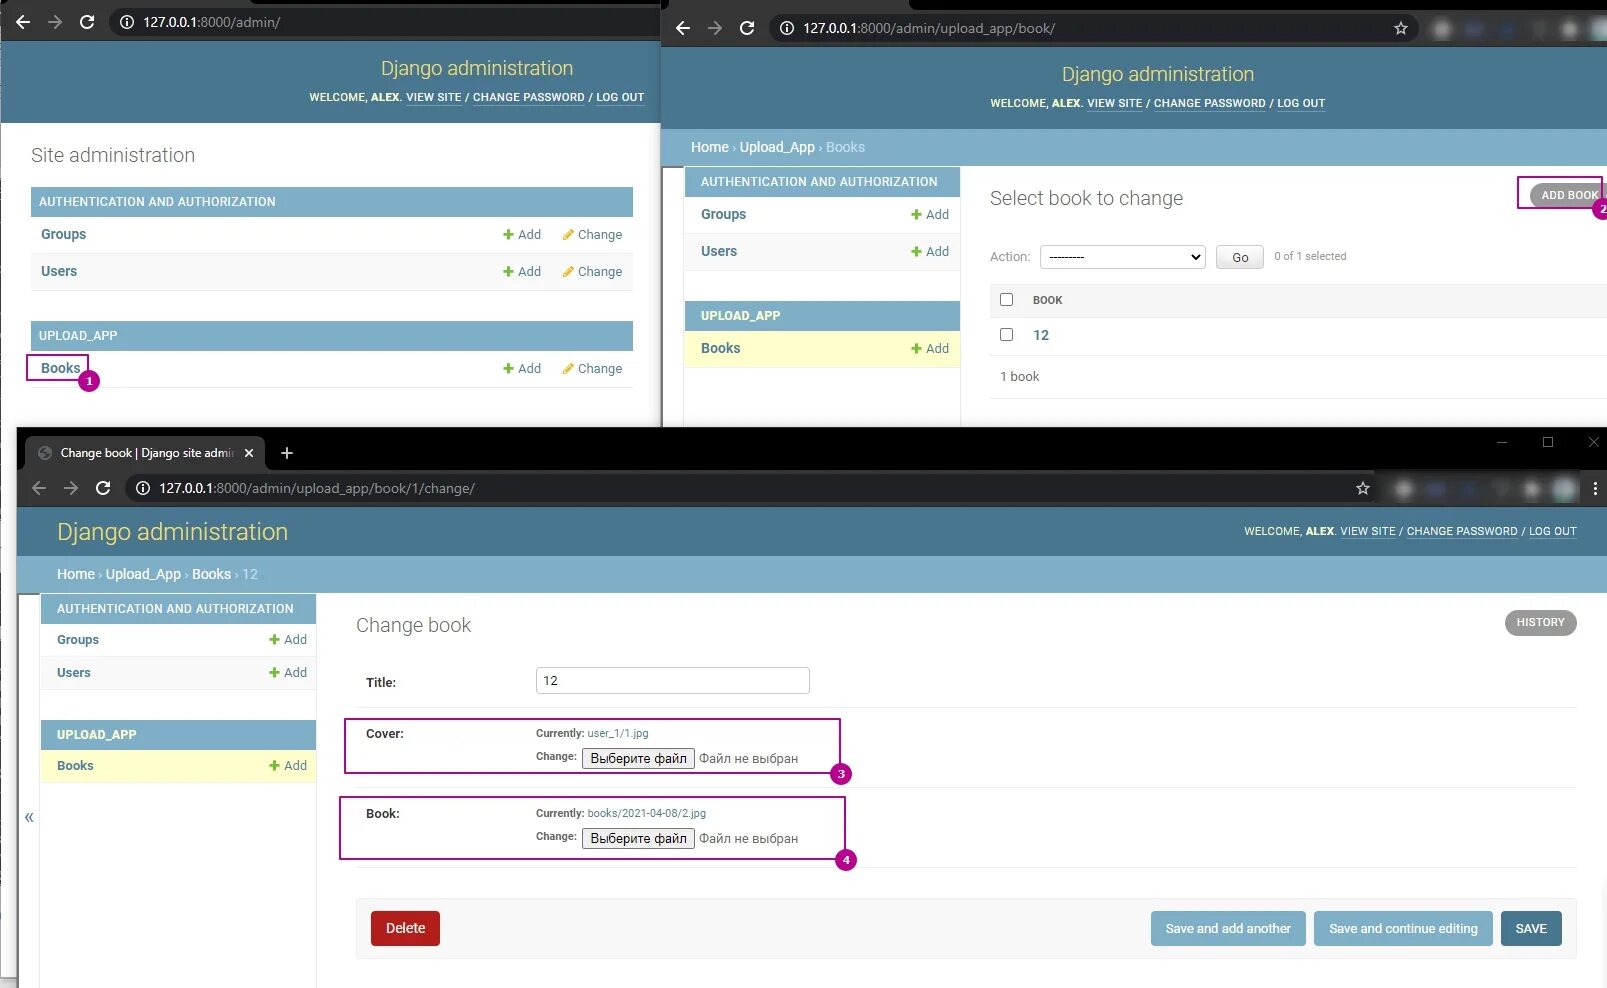This screenshot has width=1607, height=988.
Task: Reload the Change book page
Action: pyautogui.click(x=103, y=488)
